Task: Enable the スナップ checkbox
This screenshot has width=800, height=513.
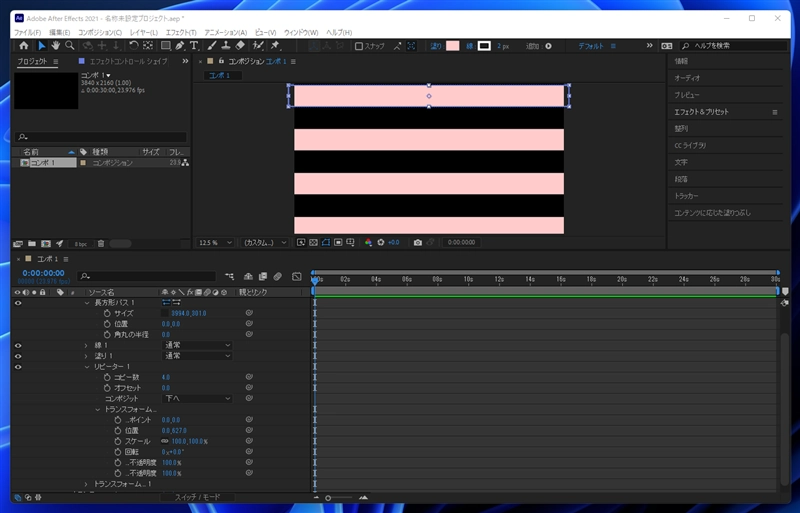Action: click(360, 46)
